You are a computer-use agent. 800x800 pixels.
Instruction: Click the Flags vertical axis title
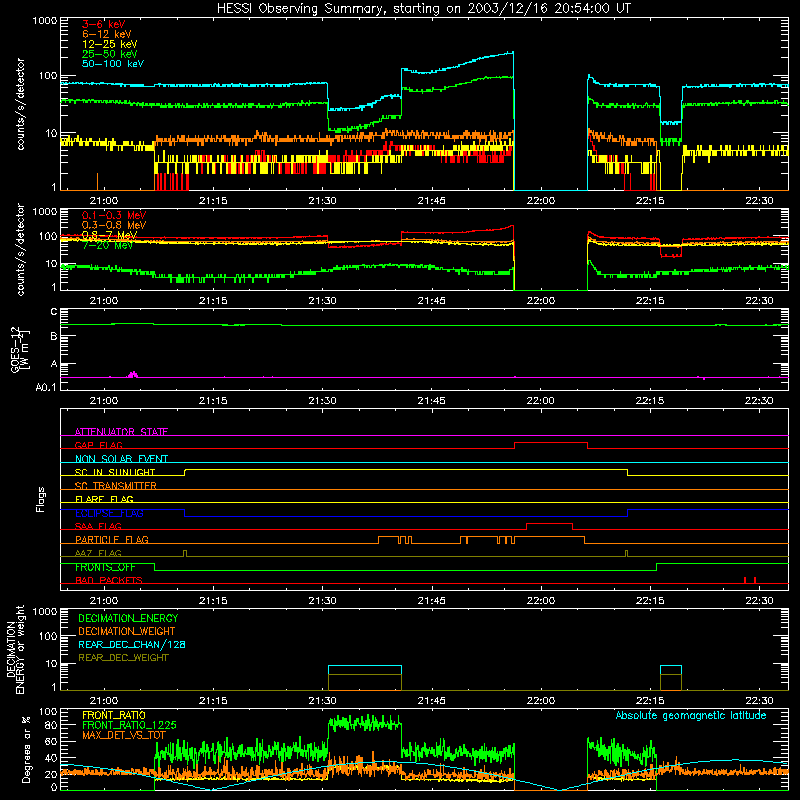[41, 499]
